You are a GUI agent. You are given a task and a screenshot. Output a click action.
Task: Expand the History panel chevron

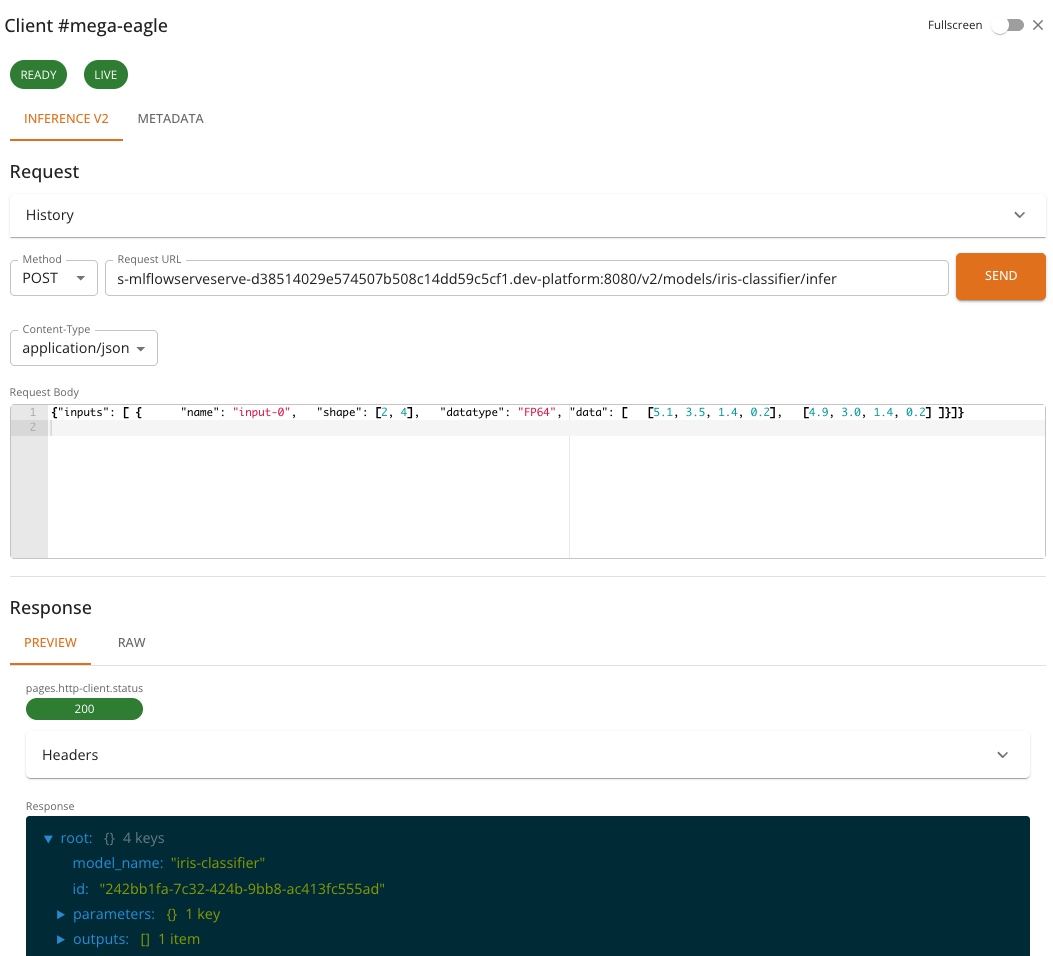click(1019, 215)
